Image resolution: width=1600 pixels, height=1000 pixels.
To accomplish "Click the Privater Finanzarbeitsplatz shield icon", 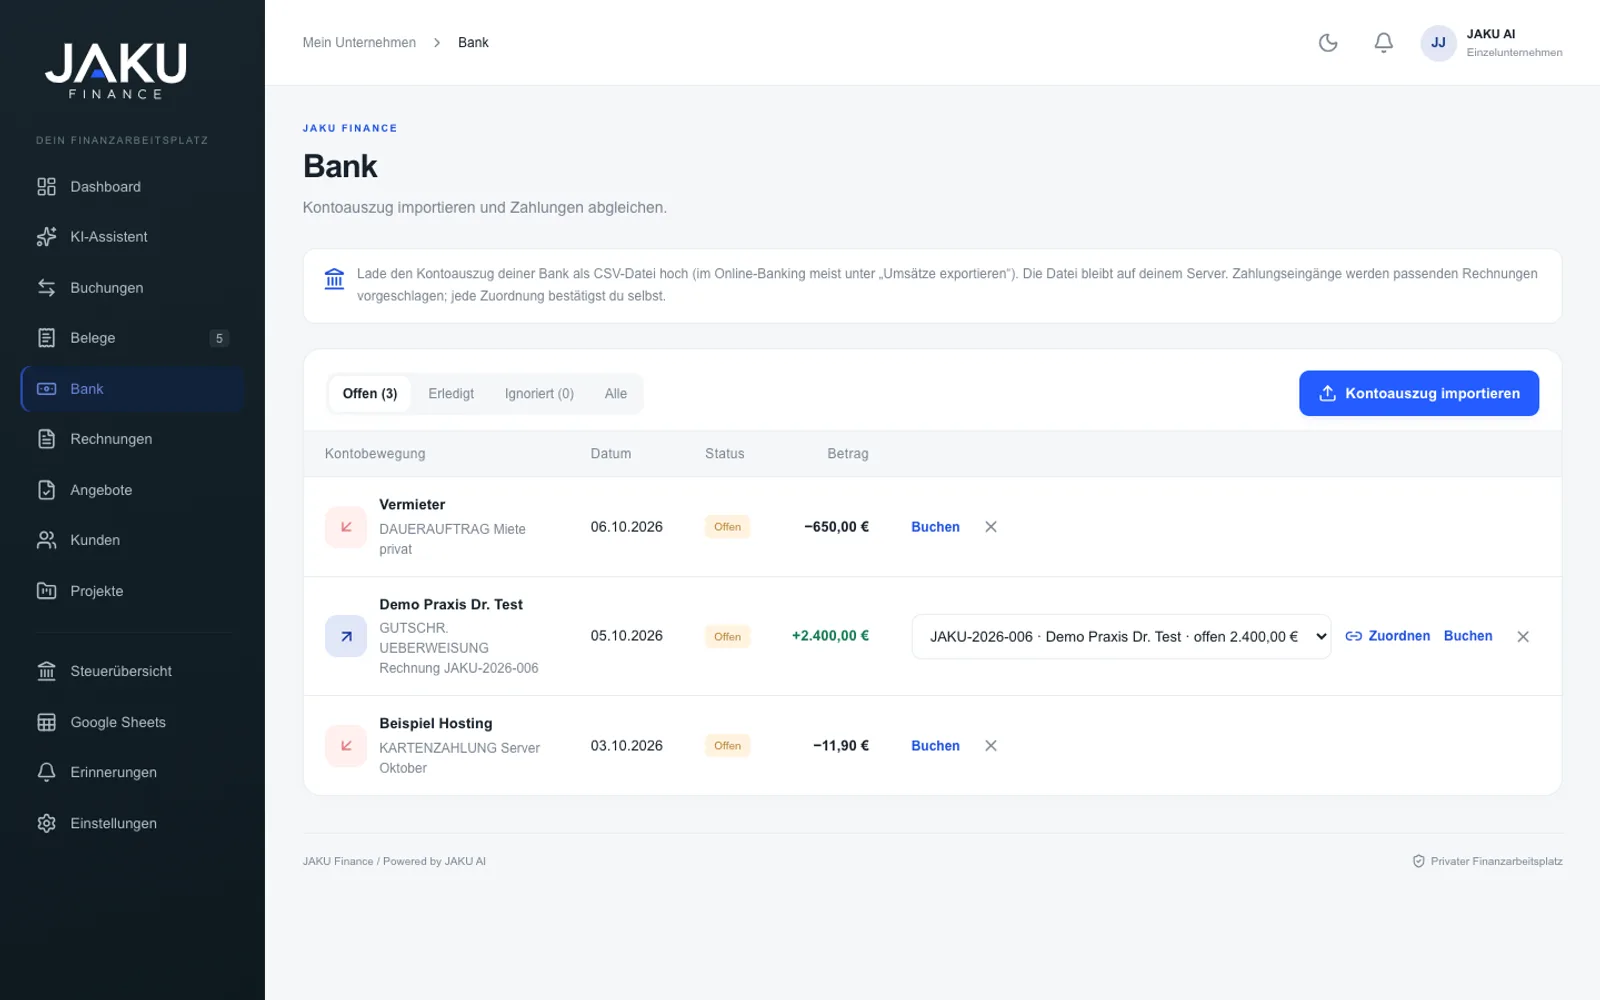I will 1418,861.
